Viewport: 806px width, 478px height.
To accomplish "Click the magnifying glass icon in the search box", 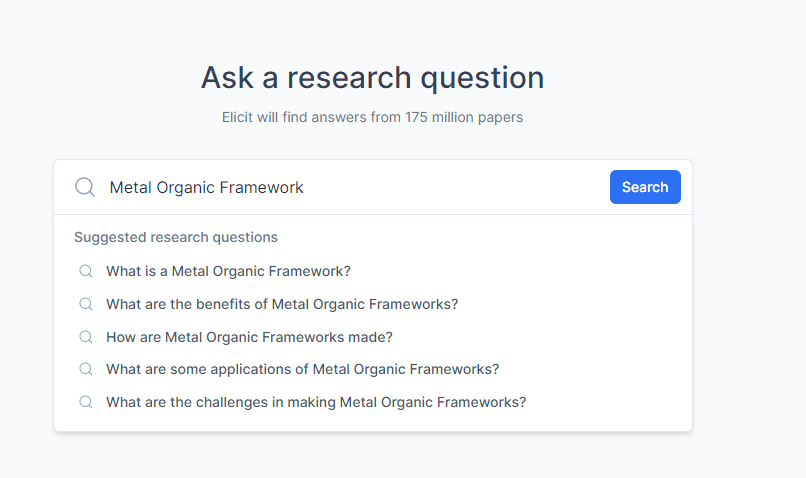I will tap(85, 187).
